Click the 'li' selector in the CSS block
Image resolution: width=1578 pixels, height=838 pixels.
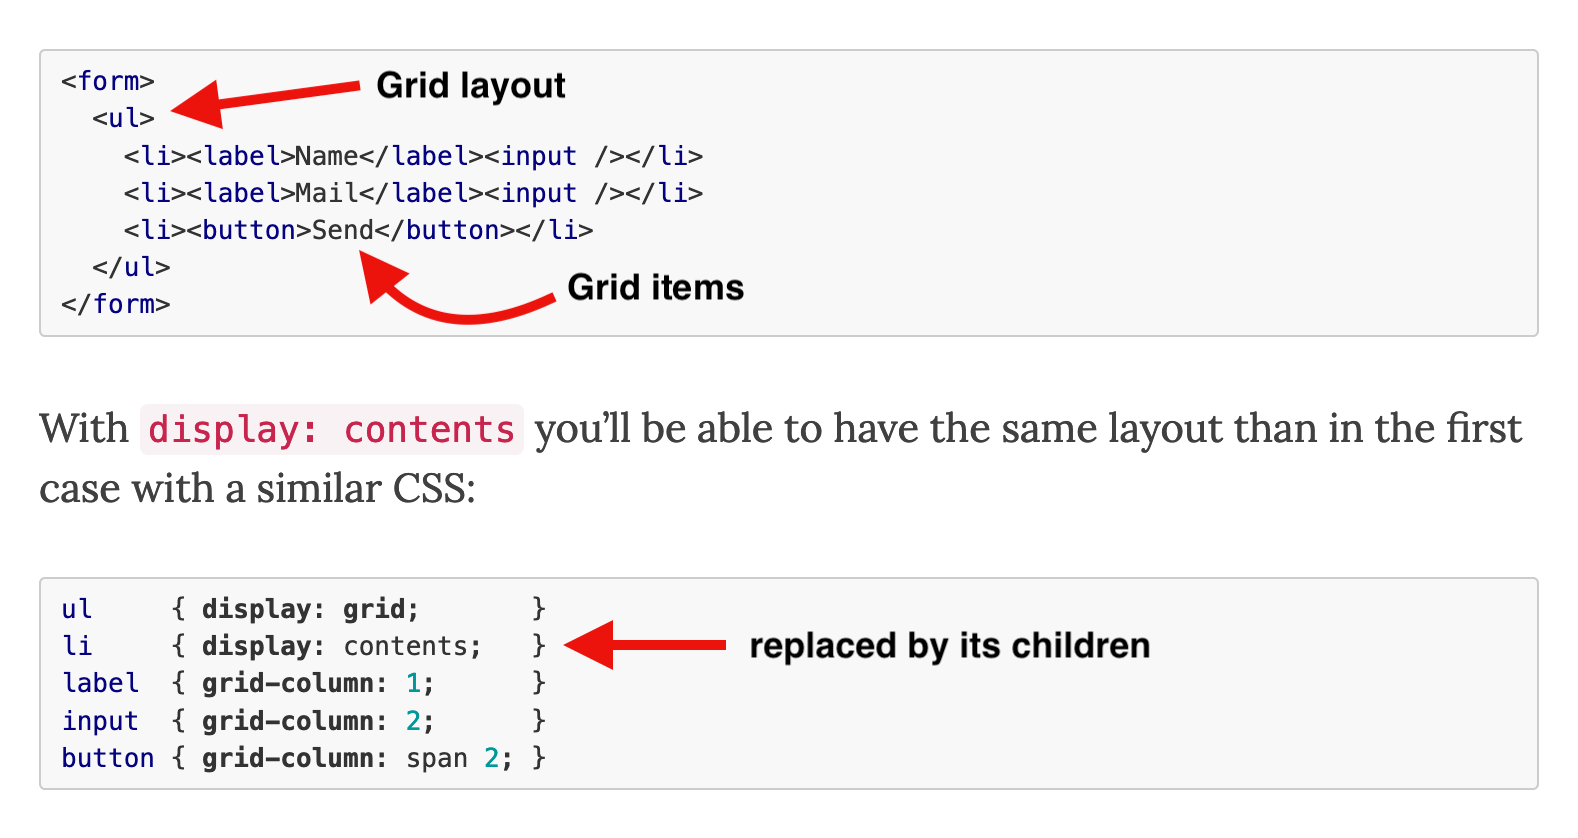pyautogui.click(x=77, y=646)
